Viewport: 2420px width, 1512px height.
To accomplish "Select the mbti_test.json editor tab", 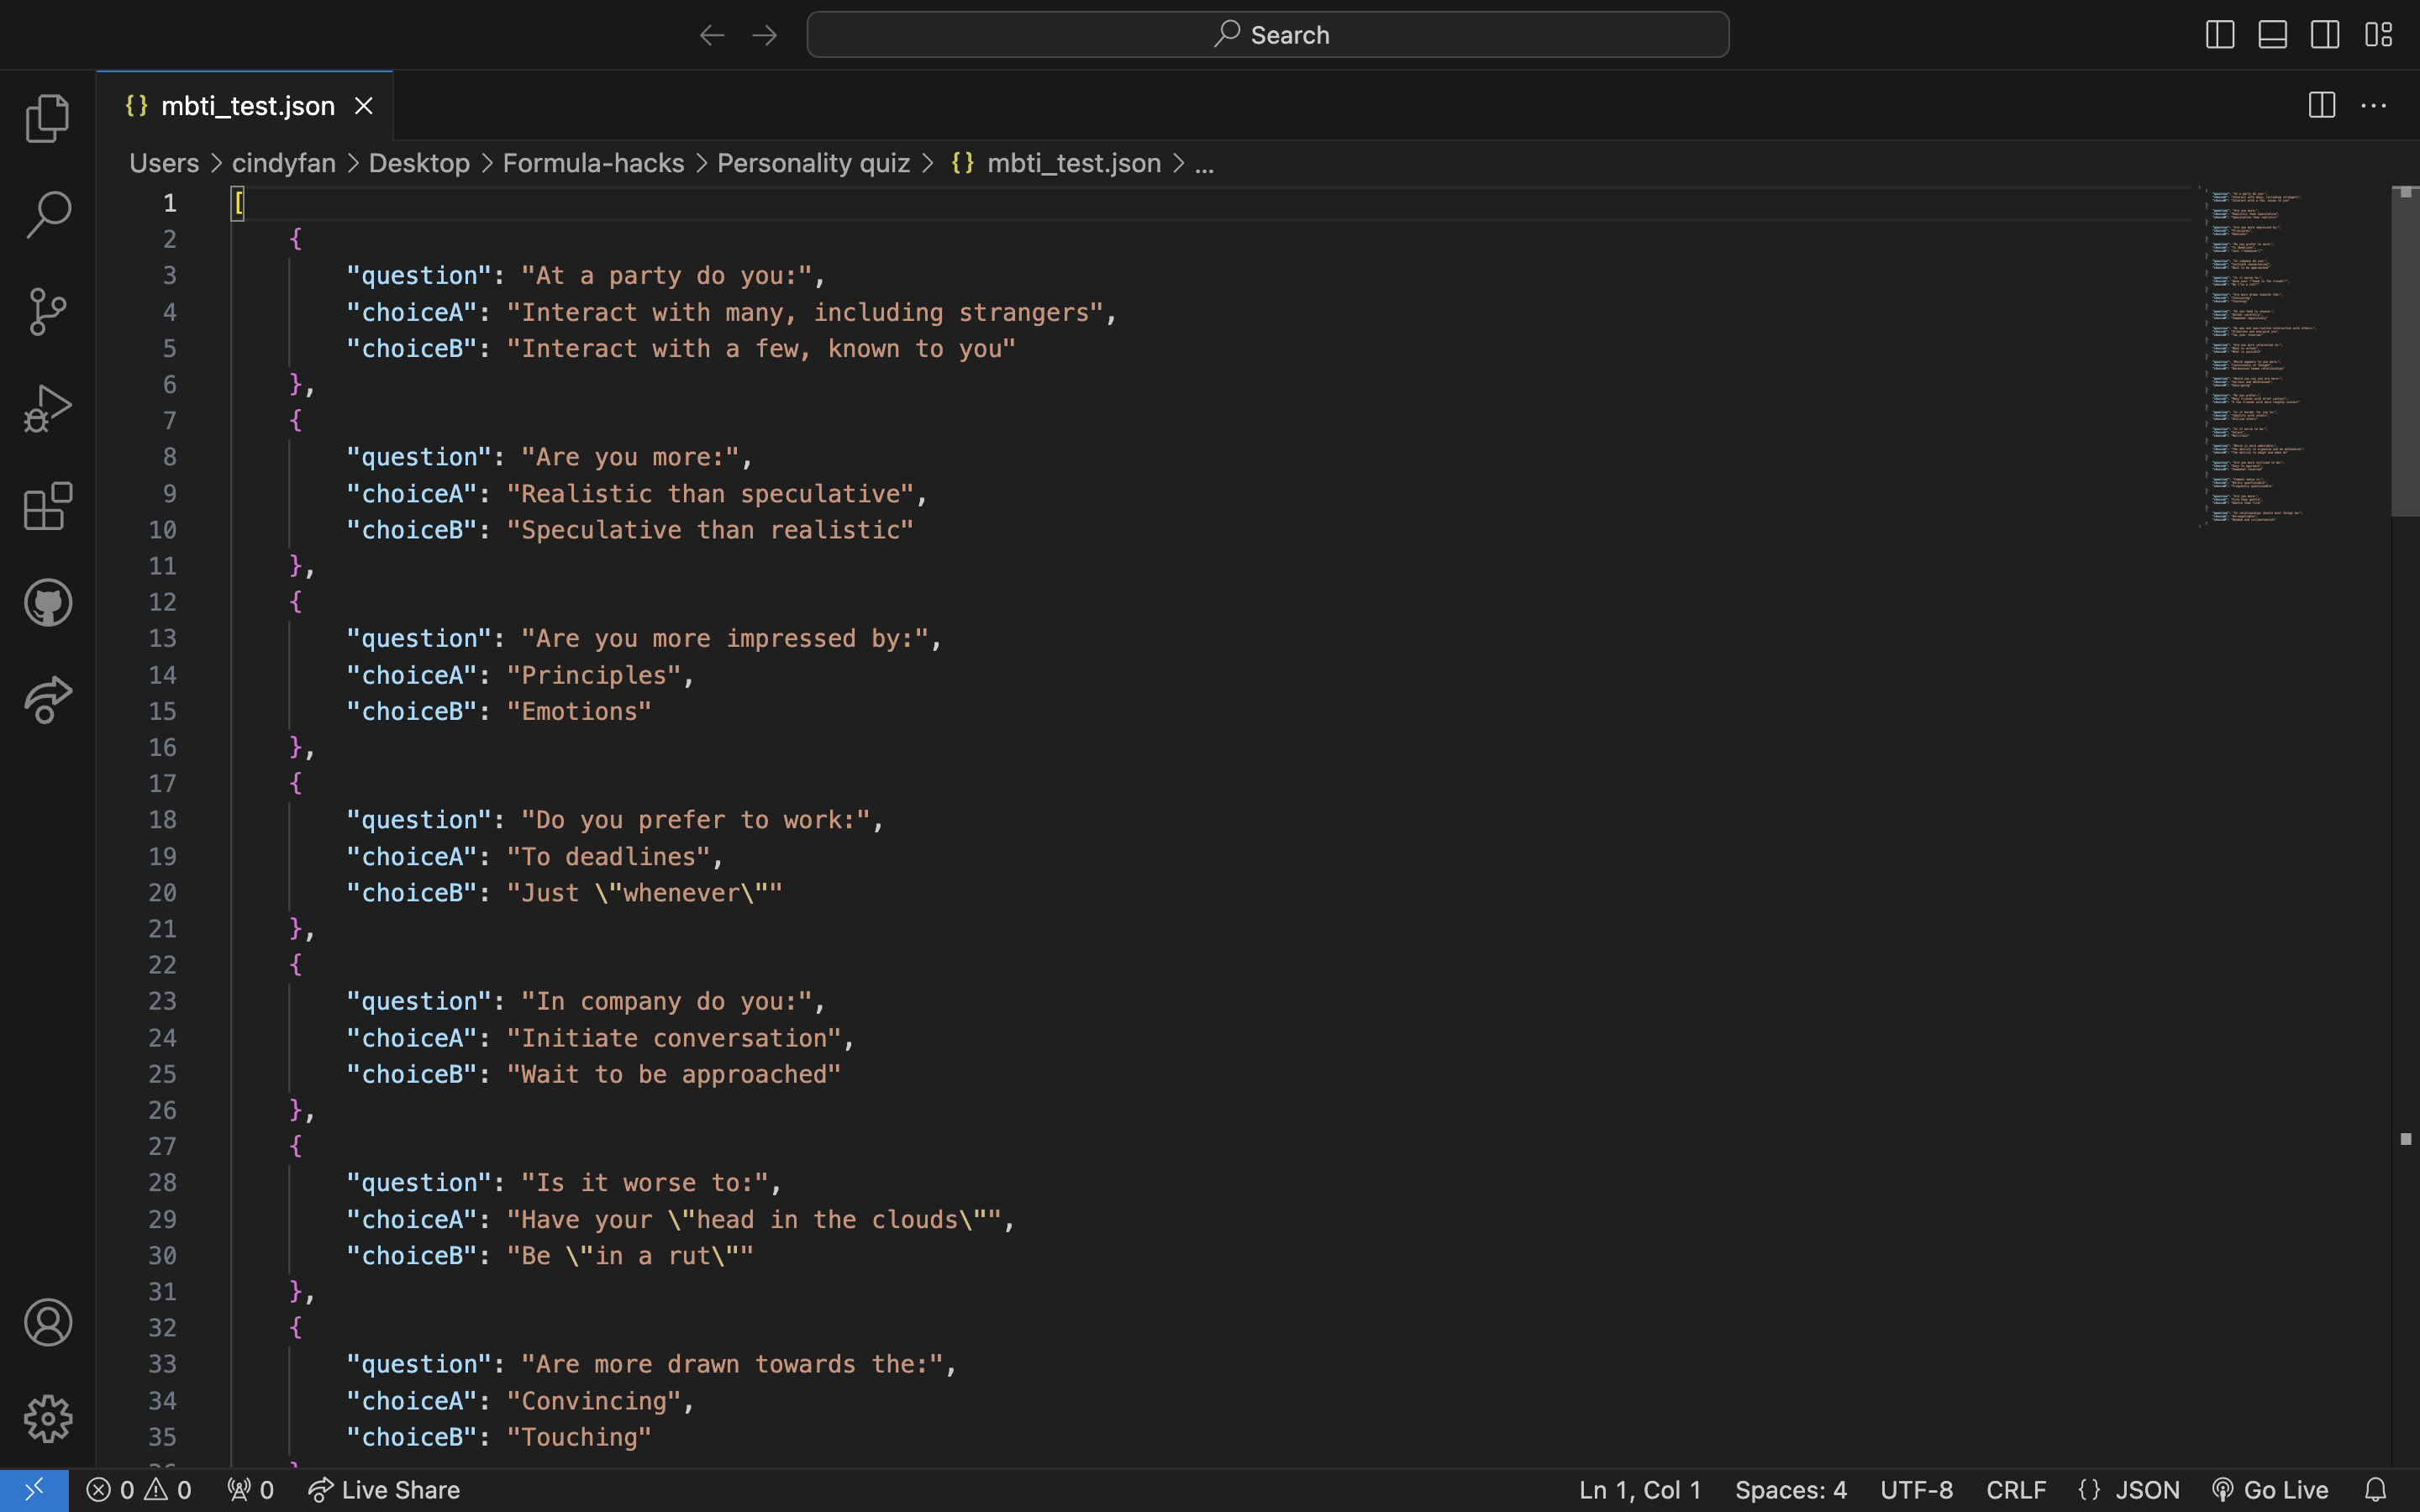I will pyautogui.click(x=247, y=106).
